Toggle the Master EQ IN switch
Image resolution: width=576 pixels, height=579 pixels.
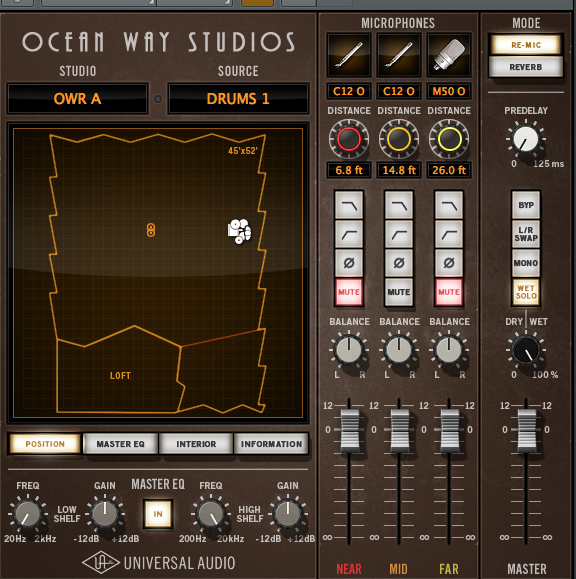(158, 514)
